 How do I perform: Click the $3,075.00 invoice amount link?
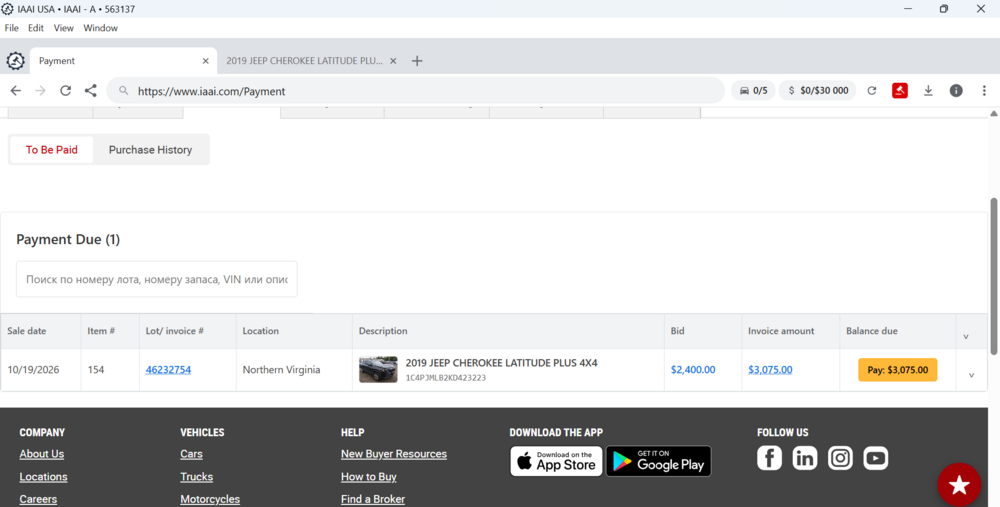point(770,370)
